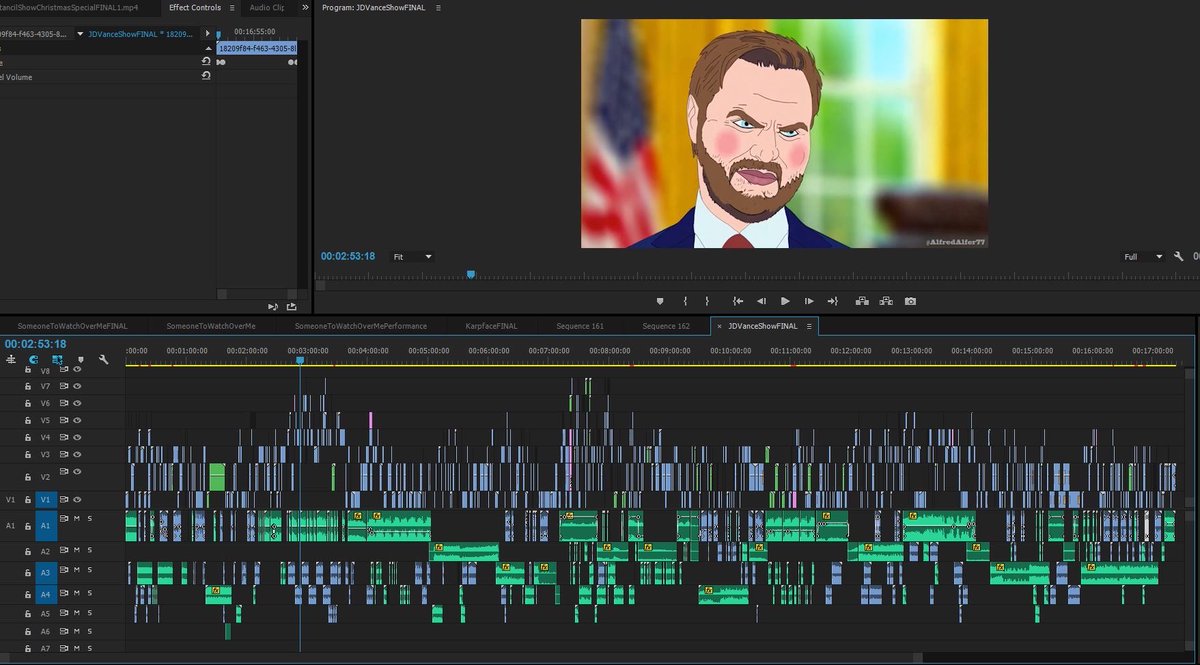1200x665 pixels.
Task: Step forward one frame
Action: [x=809, y=301]
